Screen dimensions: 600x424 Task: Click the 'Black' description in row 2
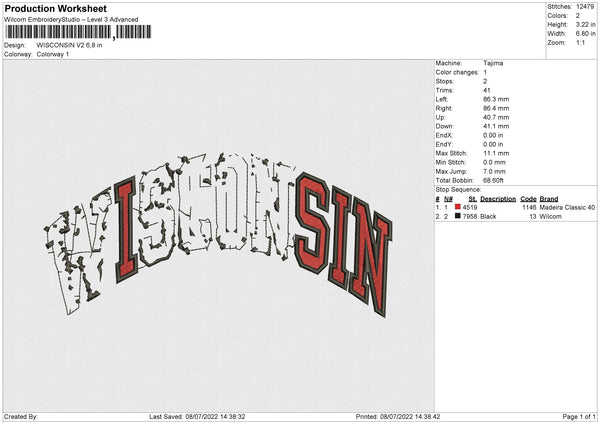[488, 217]
